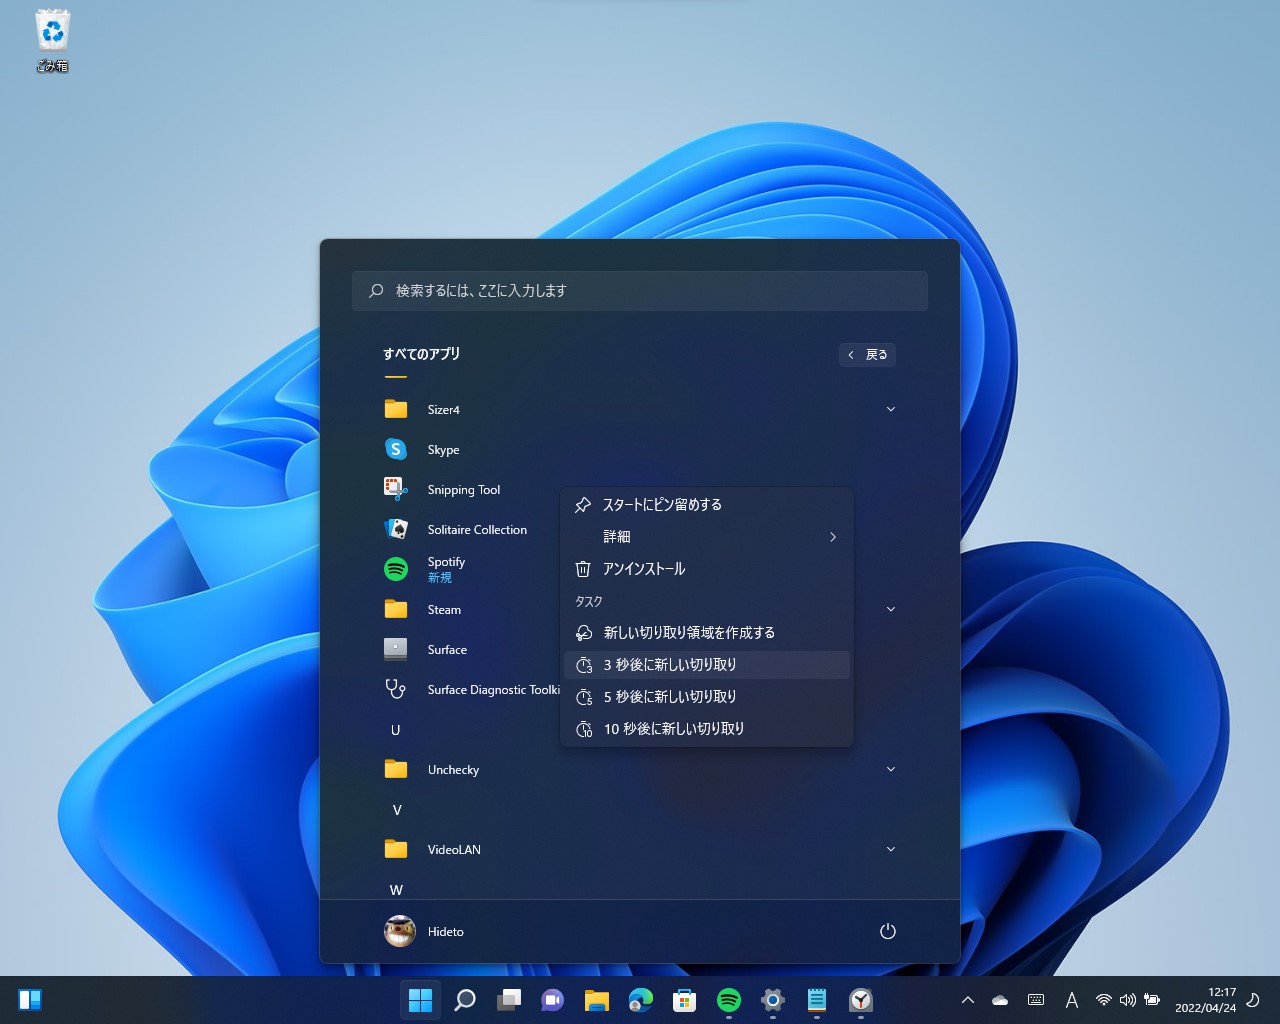Open the Hideto user account menu

coord(425,931)
